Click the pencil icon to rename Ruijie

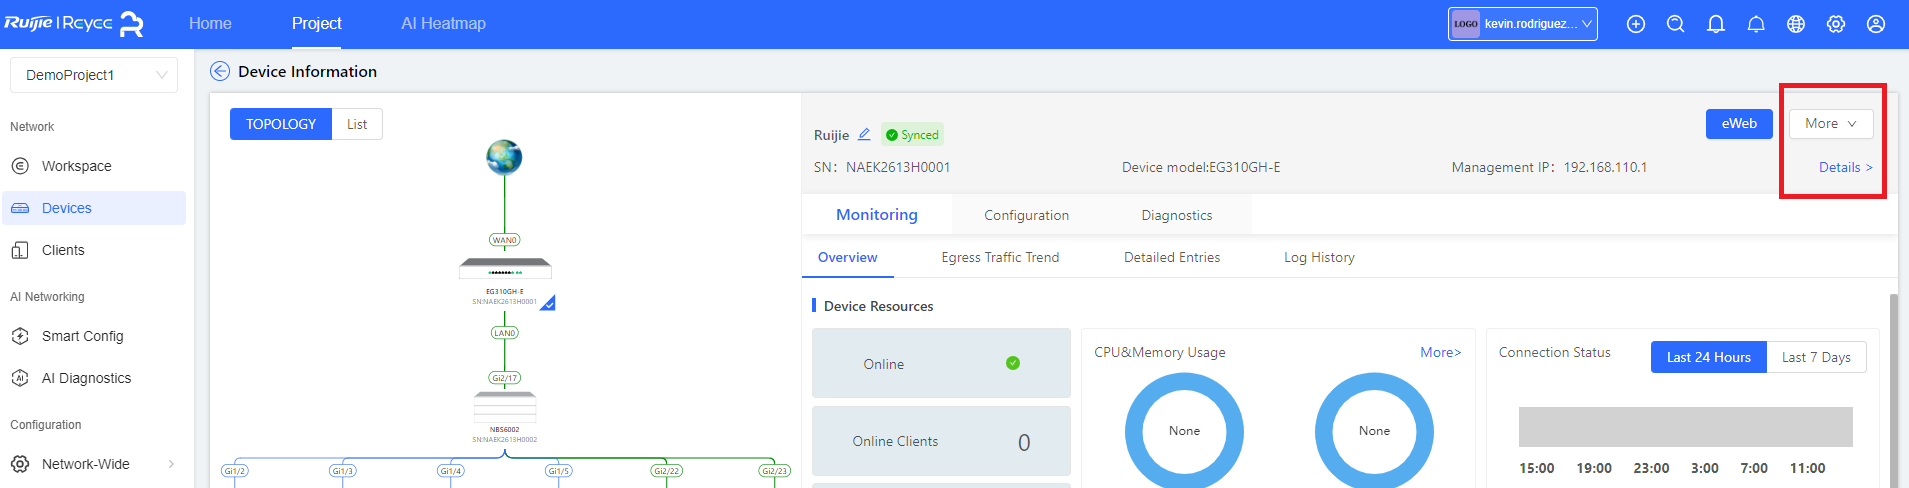pyautogui.click(x=864, y=134)
